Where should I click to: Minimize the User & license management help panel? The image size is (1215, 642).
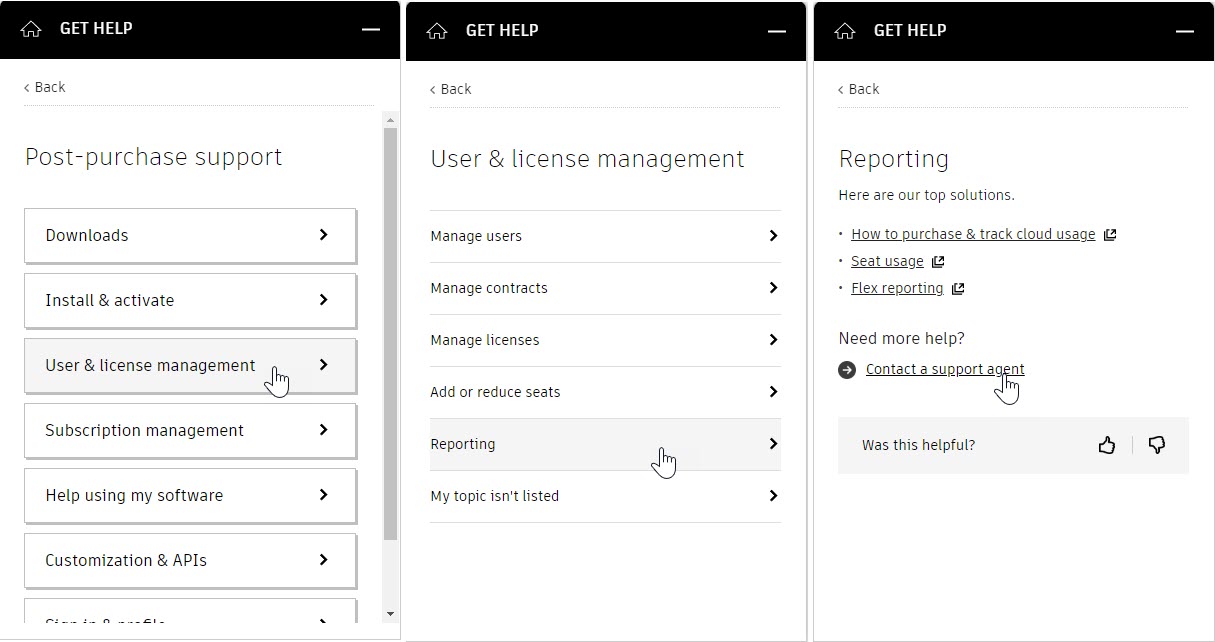[x=777, y=31]
